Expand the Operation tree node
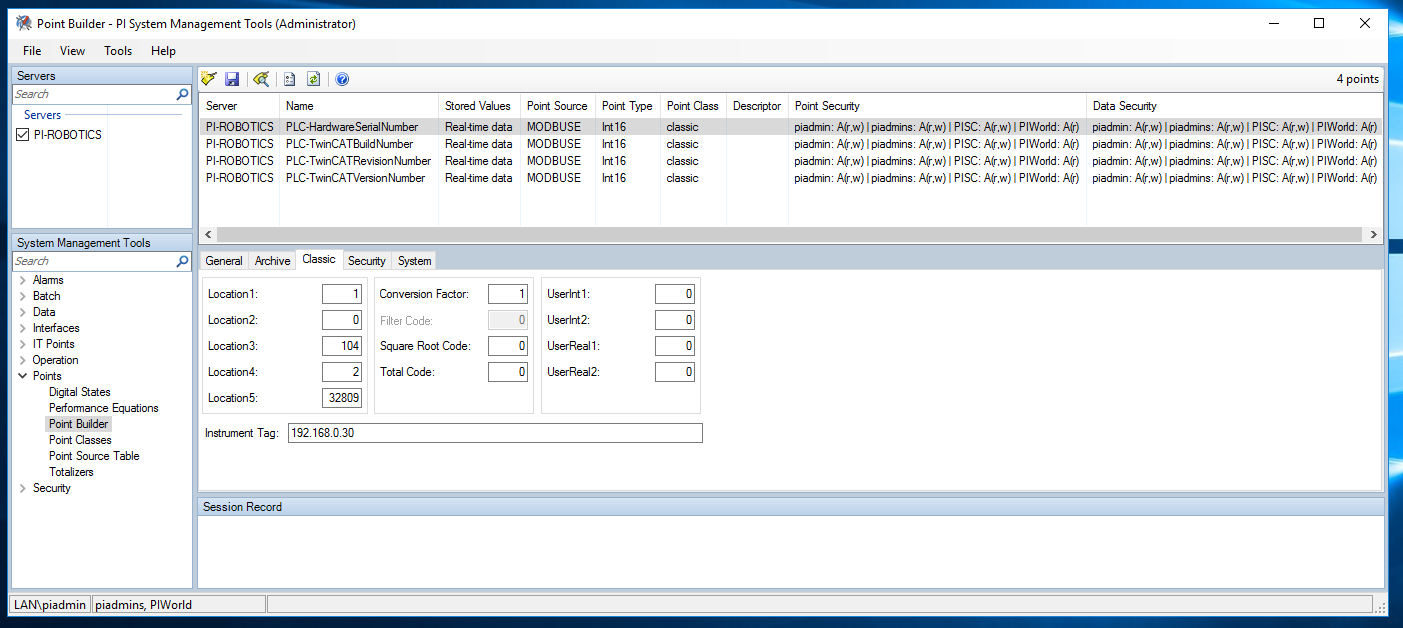The width and height of the screenshot is (1403, 628). coord(22,360)
